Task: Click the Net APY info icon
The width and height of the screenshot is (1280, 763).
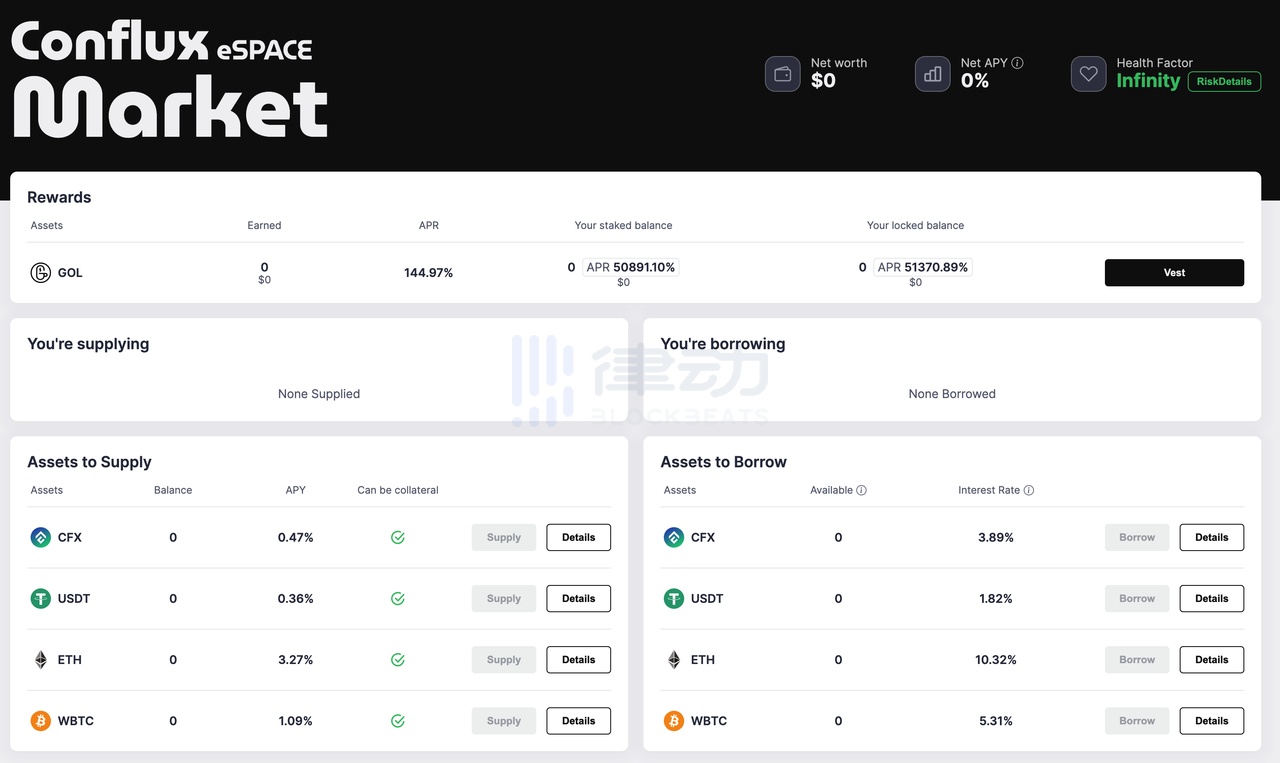Action: (1017, 63)
